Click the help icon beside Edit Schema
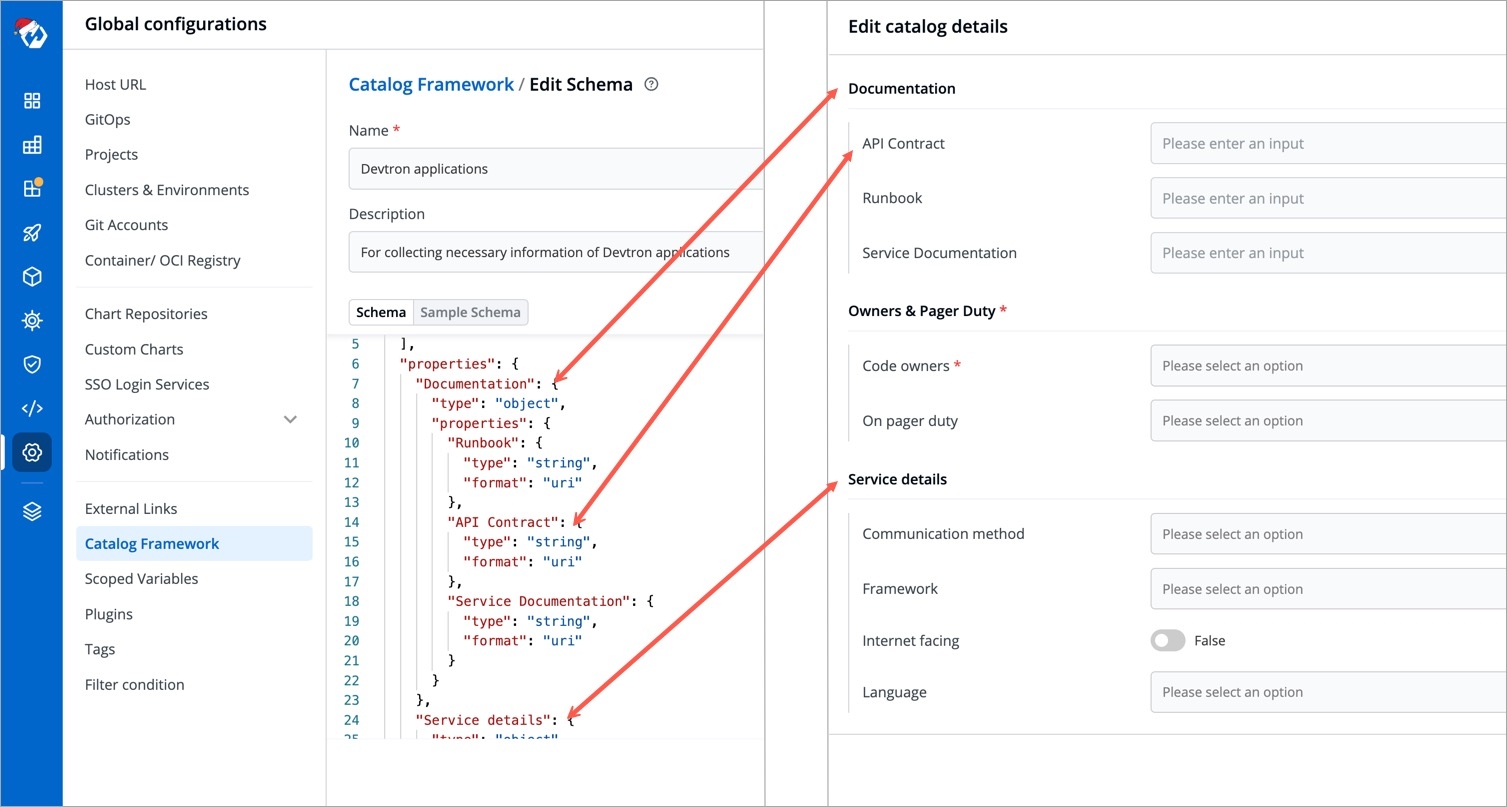This screenshot has height=807, width=1507. (x=651, y=85)
